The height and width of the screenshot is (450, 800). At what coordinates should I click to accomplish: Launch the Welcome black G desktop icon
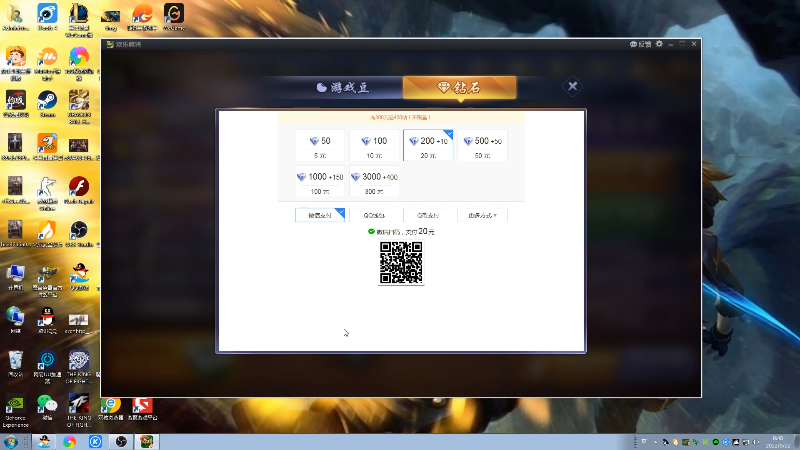pyautogui.click(x=173, y=18)
